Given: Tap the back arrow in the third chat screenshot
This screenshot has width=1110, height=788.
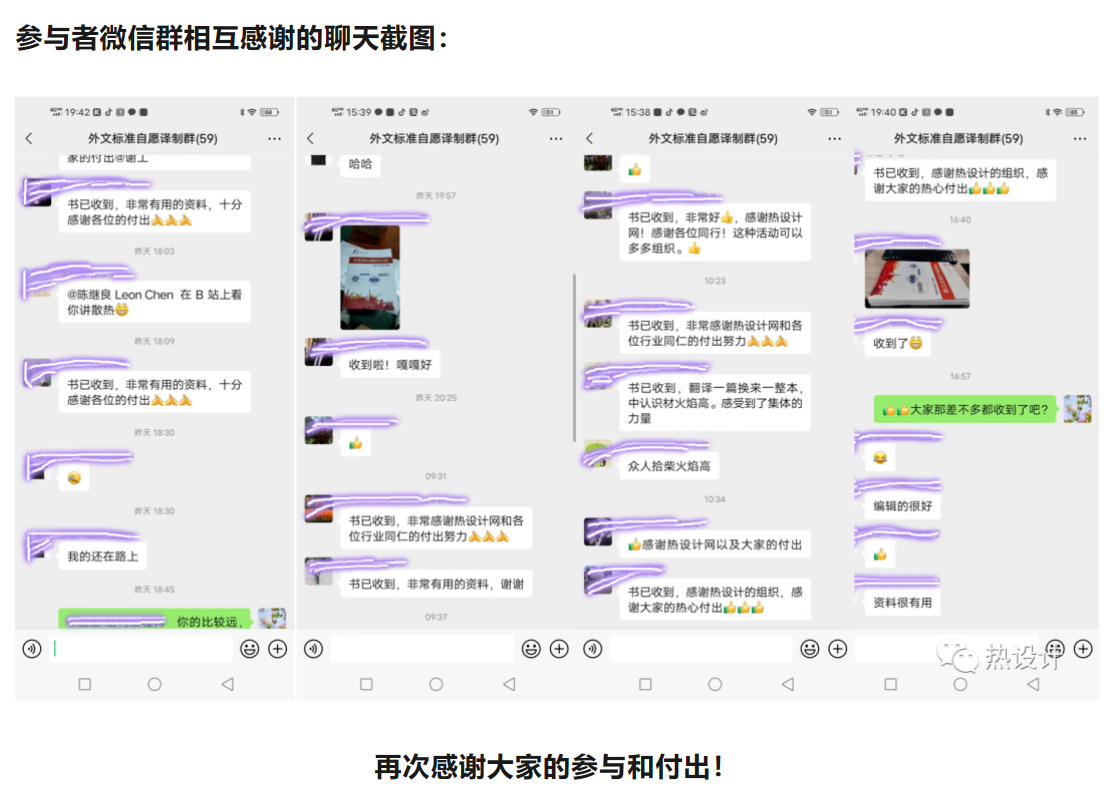Looking at the screenshot, I should coord(589,138).
